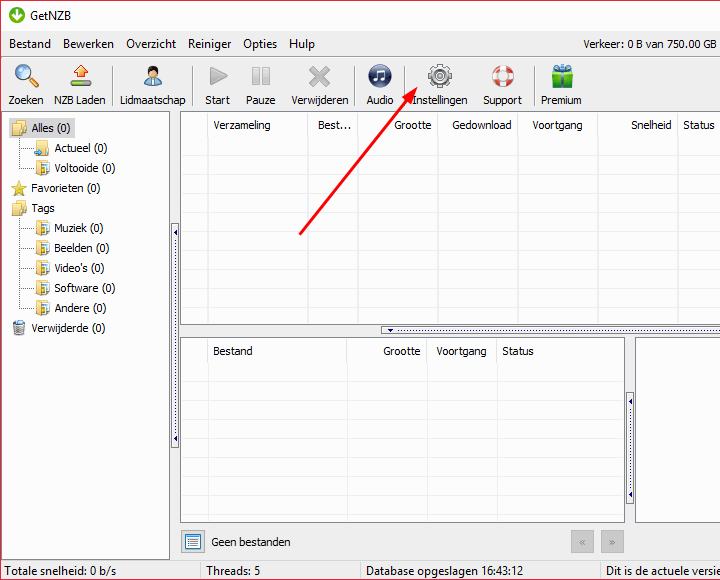
Task: Open the Lidmaatschap membership icon
Action: tap(152, 76)
